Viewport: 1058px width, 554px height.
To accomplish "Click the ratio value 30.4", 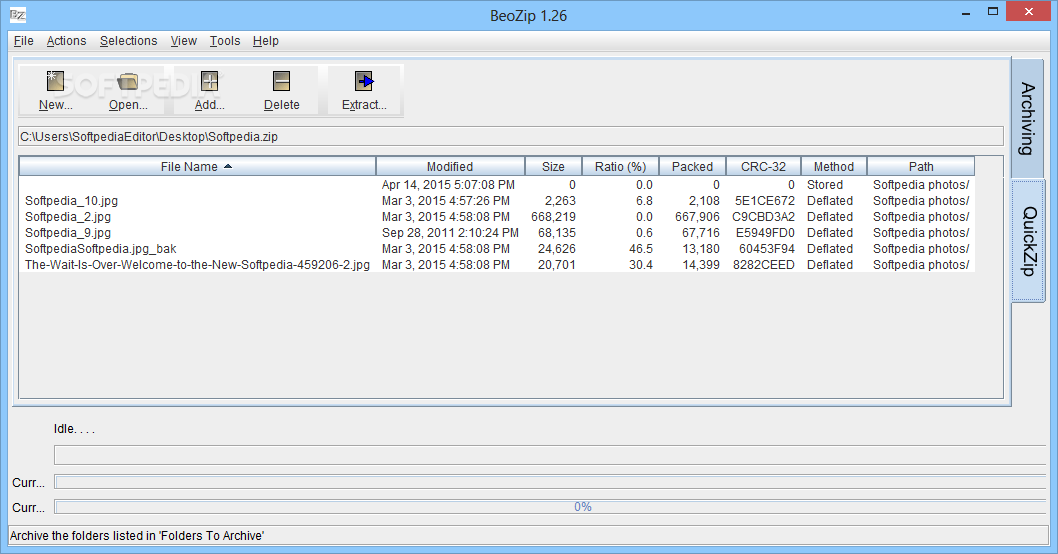I will tap(641, 265).
